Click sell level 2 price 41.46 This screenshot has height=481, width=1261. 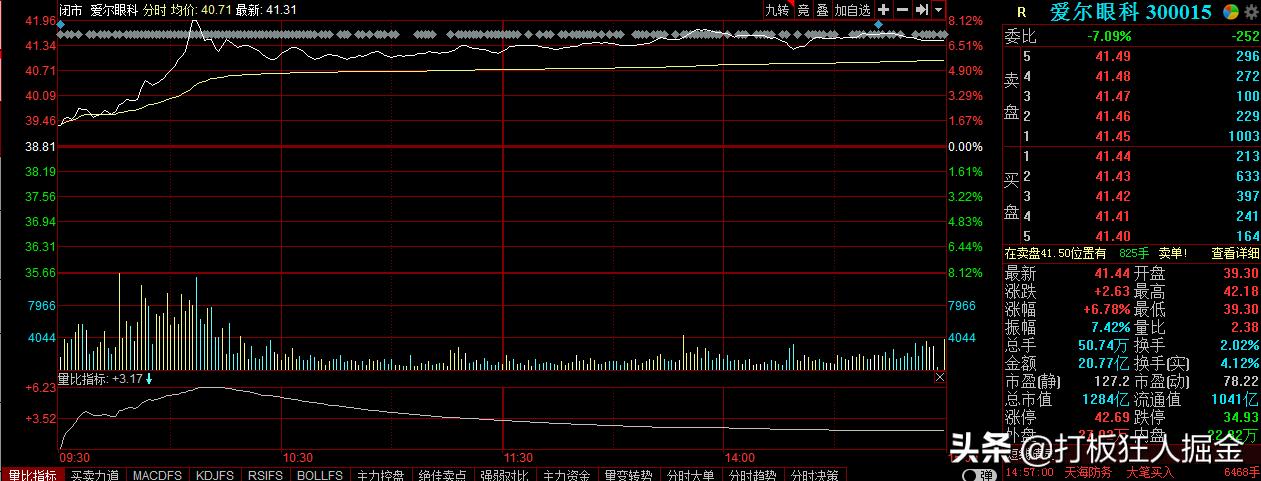[1112, 116]
